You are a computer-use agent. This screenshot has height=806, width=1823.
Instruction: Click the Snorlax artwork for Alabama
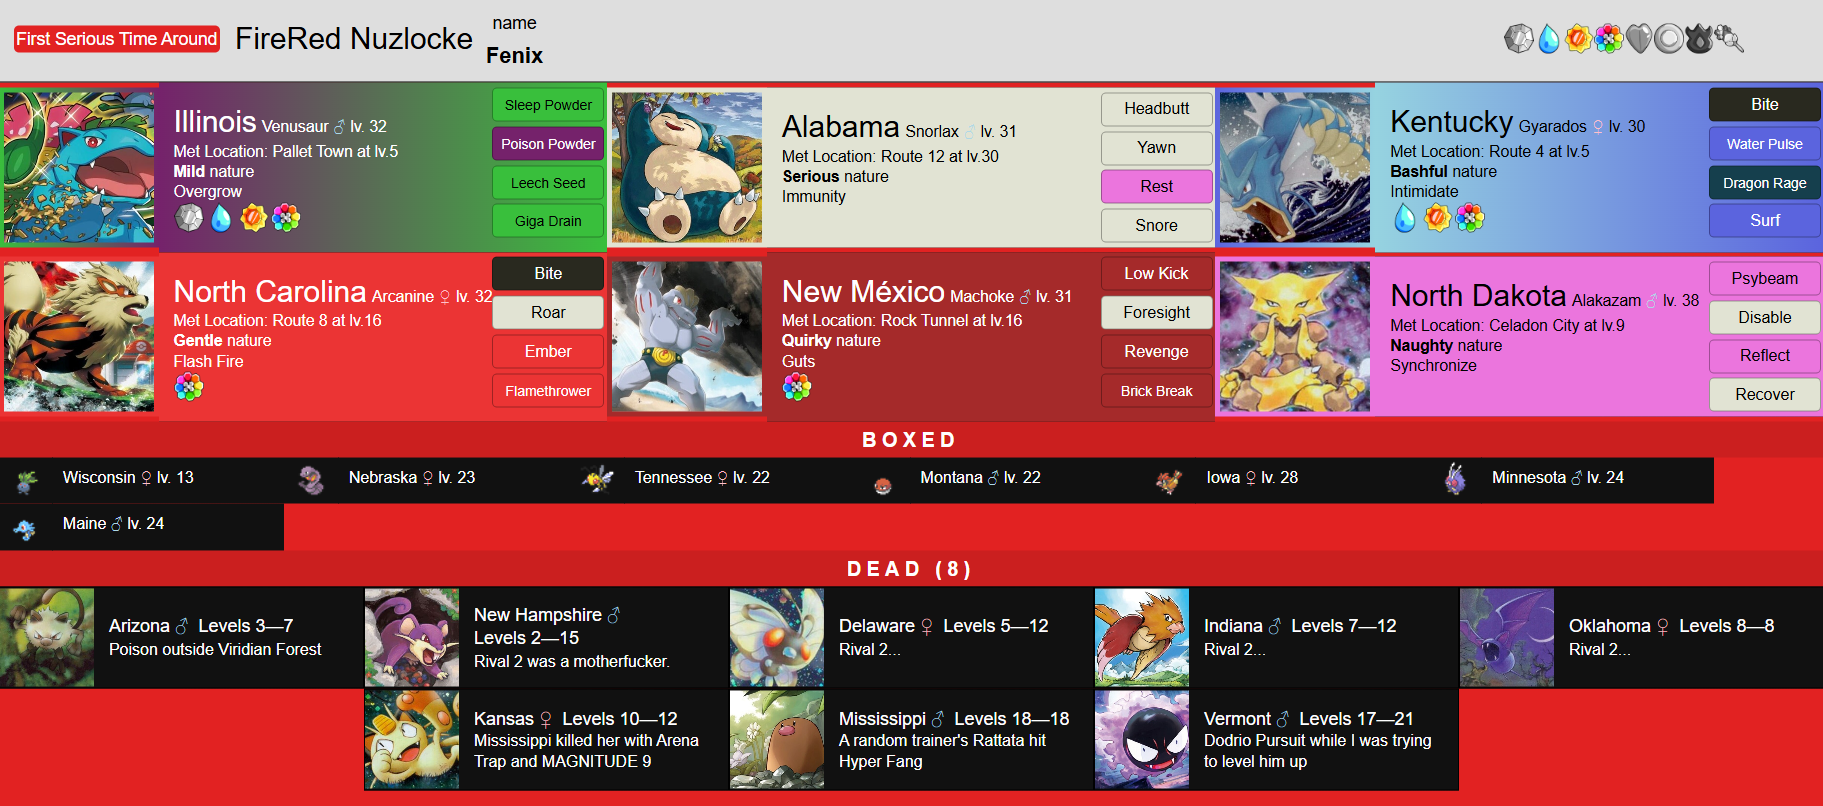(x=687, y=167)
